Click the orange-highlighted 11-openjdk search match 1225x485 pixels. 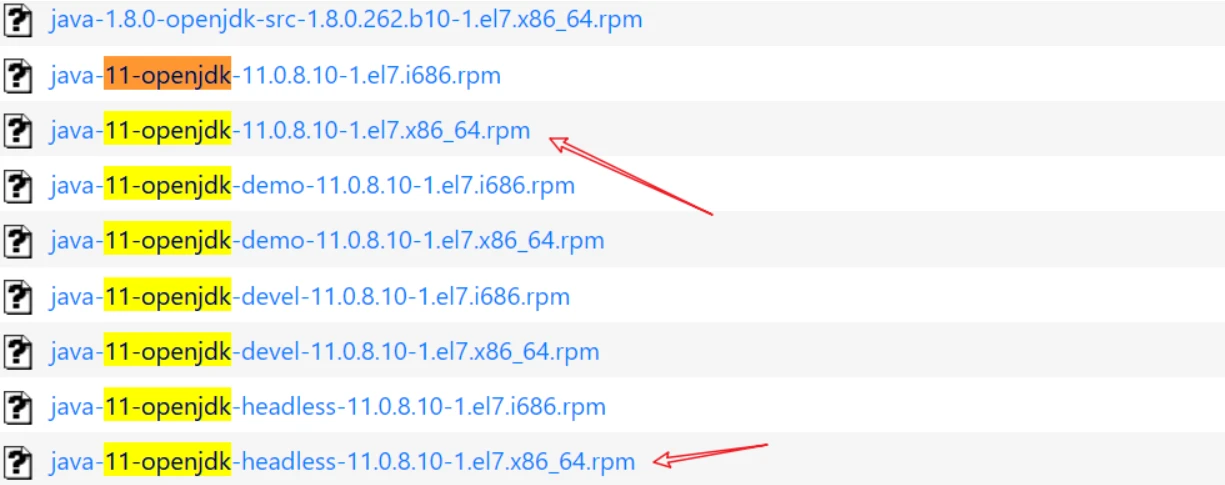pyautogui.click(x=167, y=75)
